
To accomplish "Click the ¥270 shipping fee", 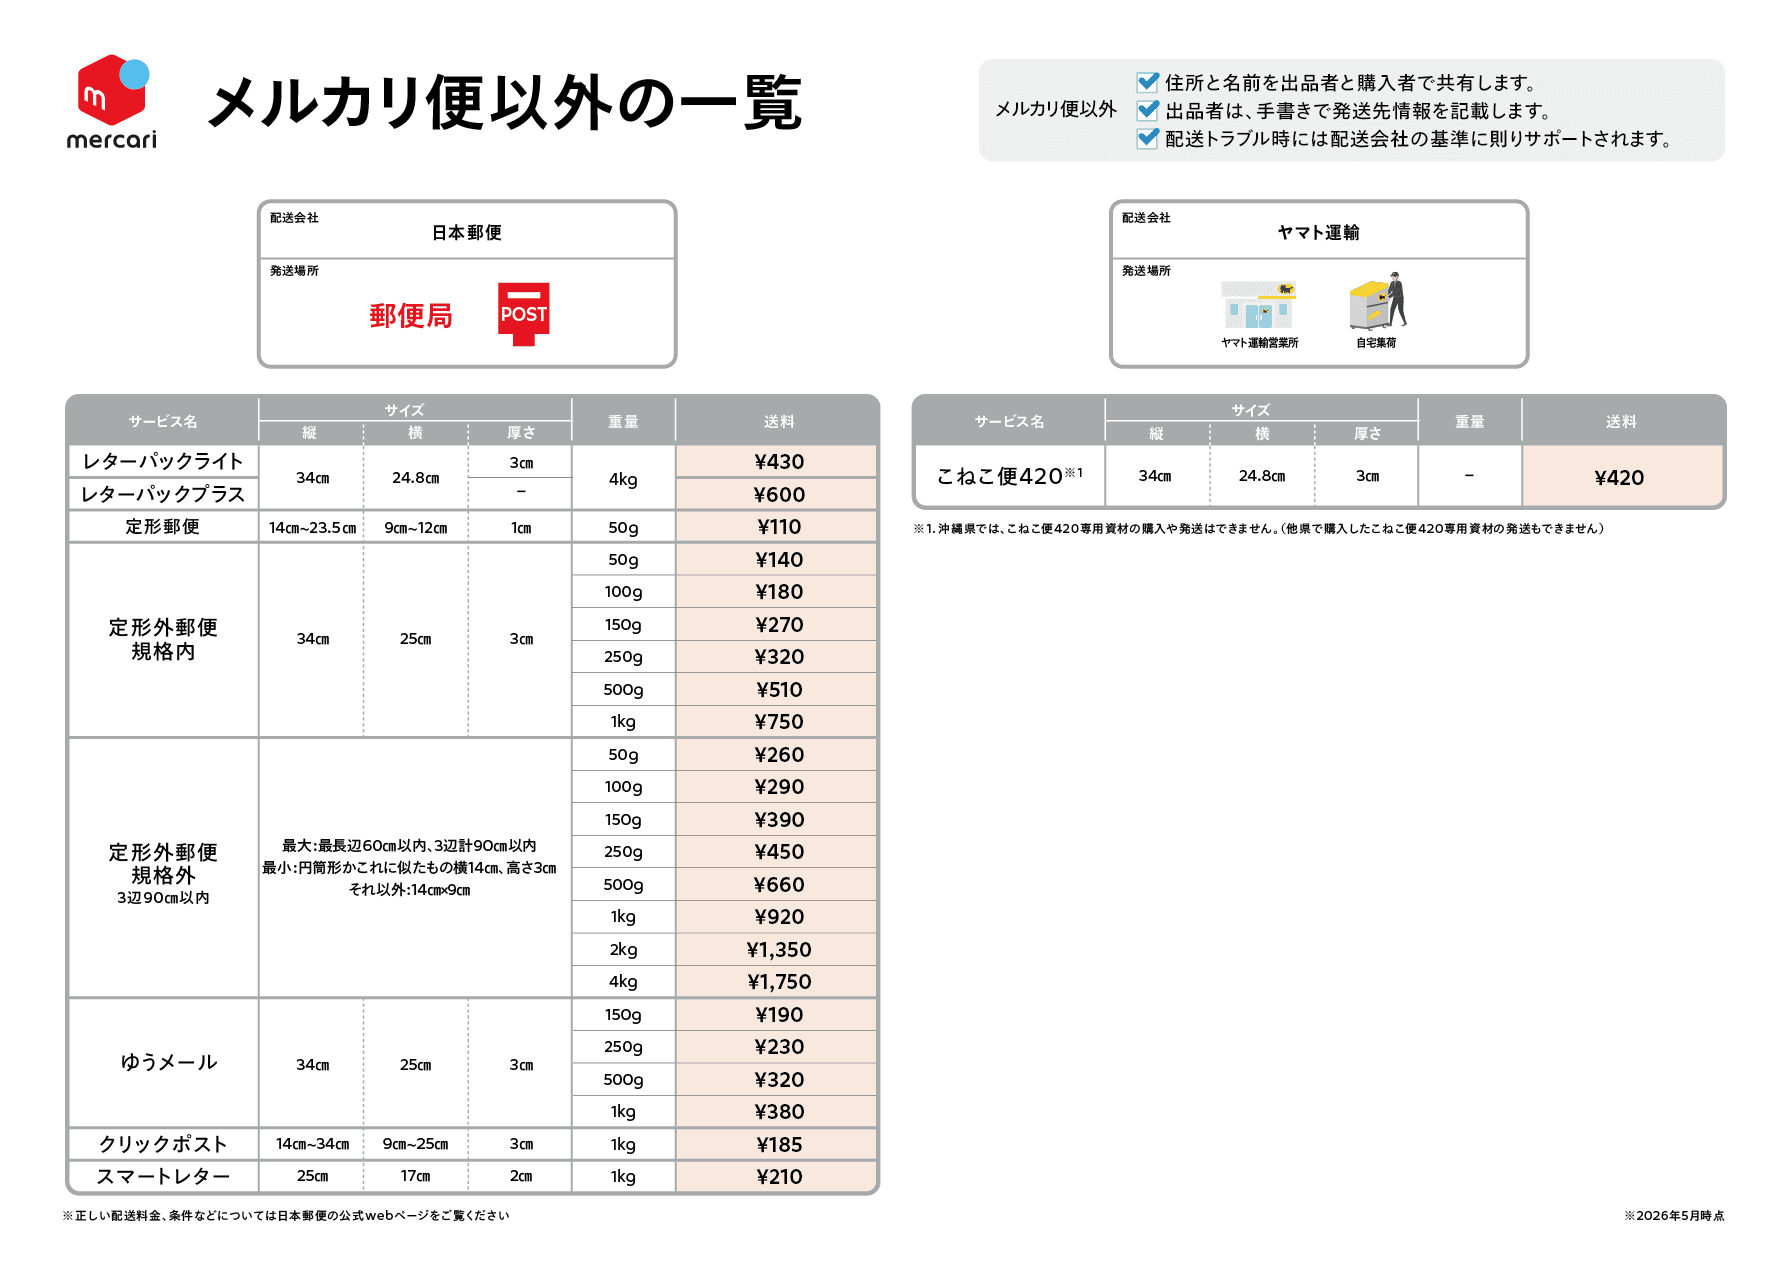I will [x=779, y=625].
